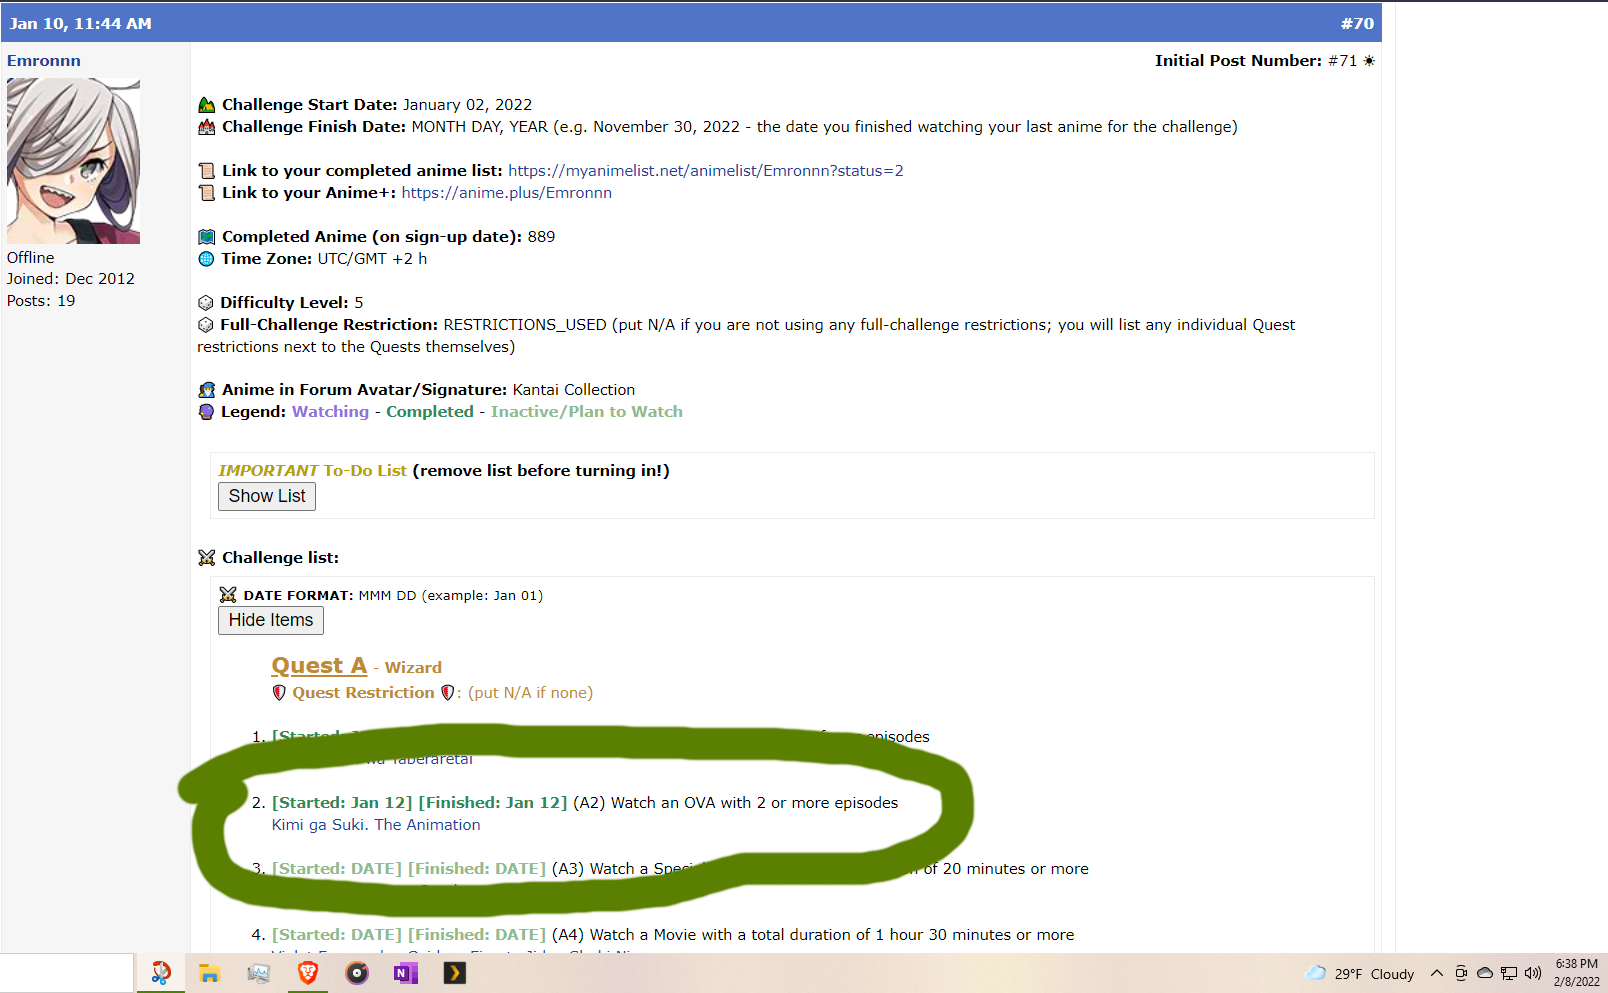The height and width of the screenshot is (993, 1608).
Task: Open the anime.plus/Emronnn link
Action: coord(506,193)
